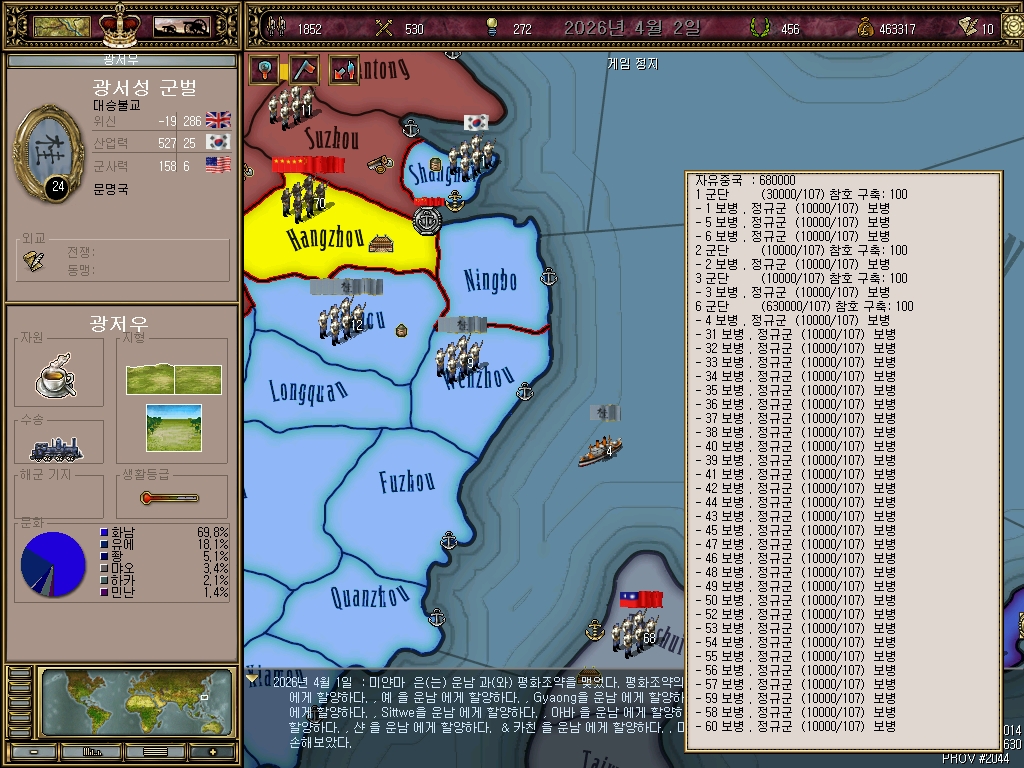Screen dimensions: 1024x768
Task: Click the Guangxi clique emblem portrait
Action: [x=48, y=153]
